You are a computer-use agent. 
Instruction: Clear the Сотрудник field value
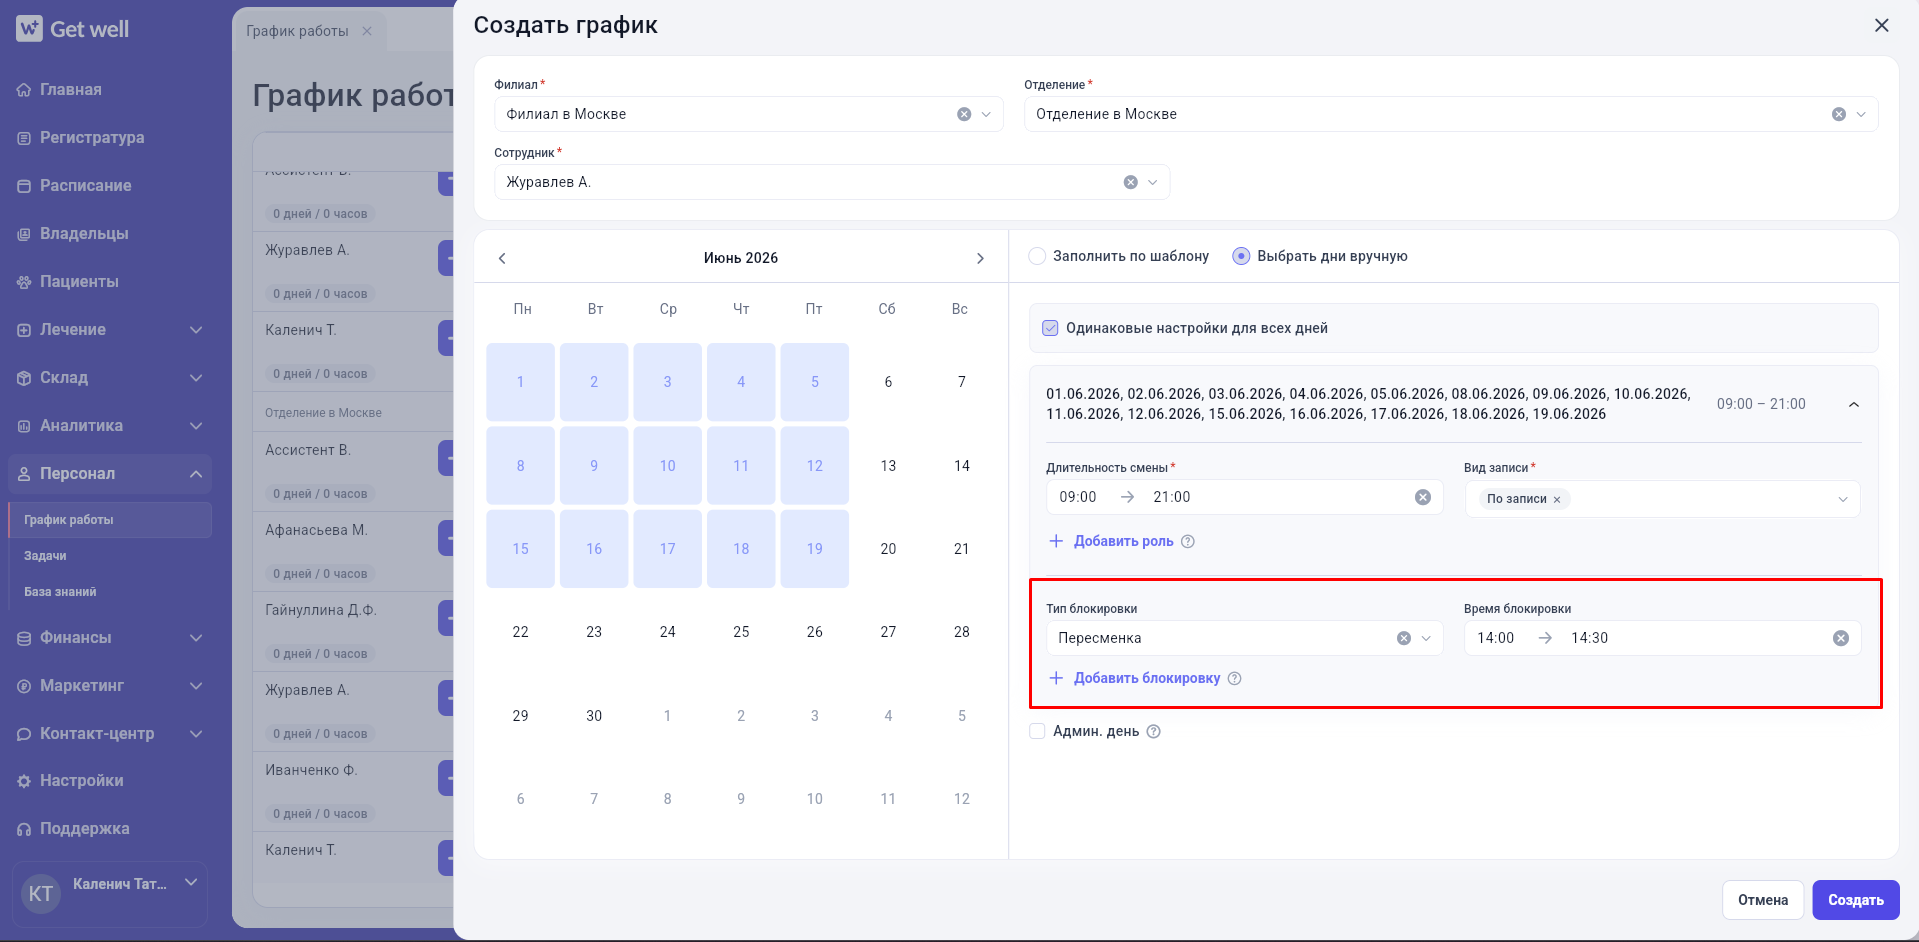coord(1130,182)
